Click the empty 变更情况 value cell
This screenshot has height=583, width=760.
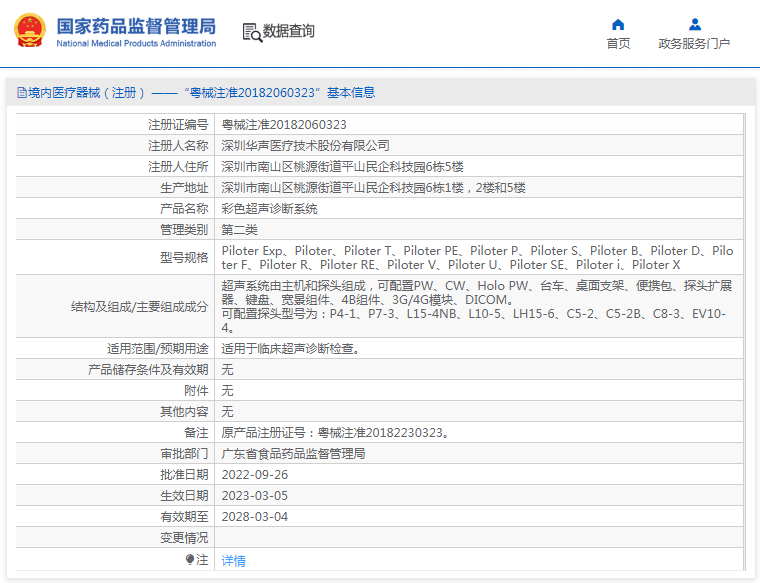click(479, 538)
